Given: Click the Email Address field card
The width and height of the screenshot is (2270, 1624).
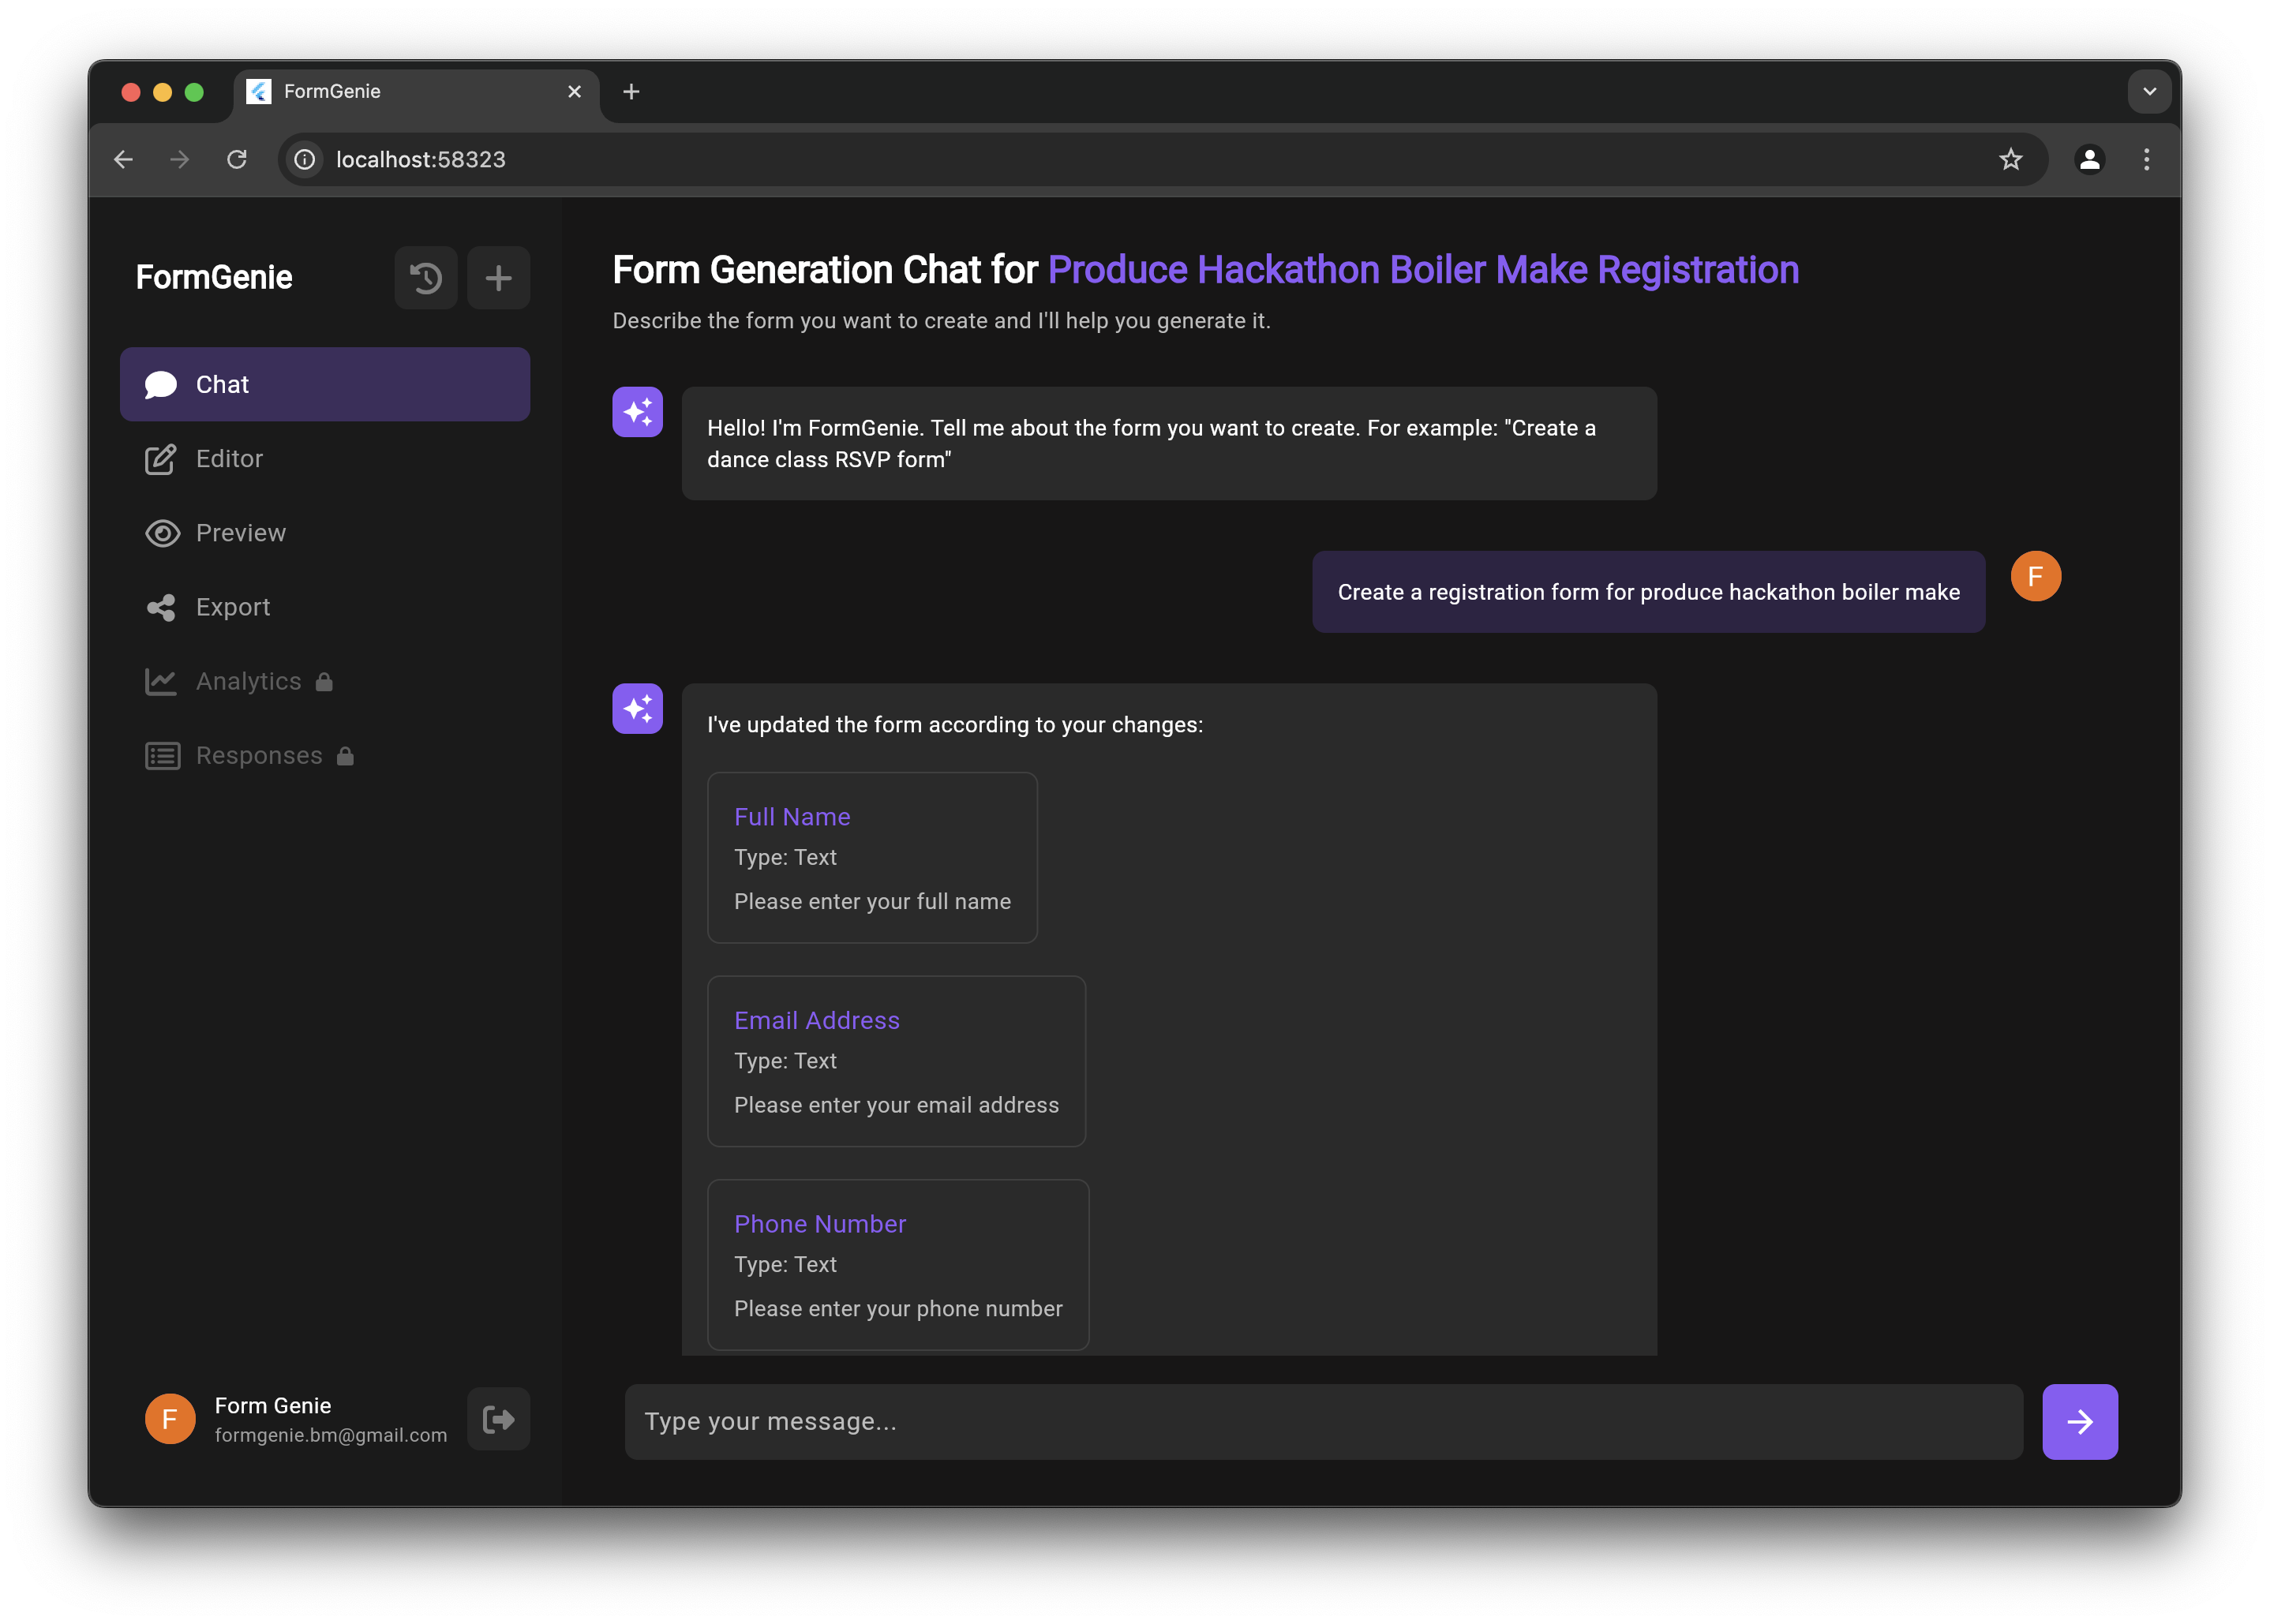Looking at the screenshot, I should pos(896,1061).
